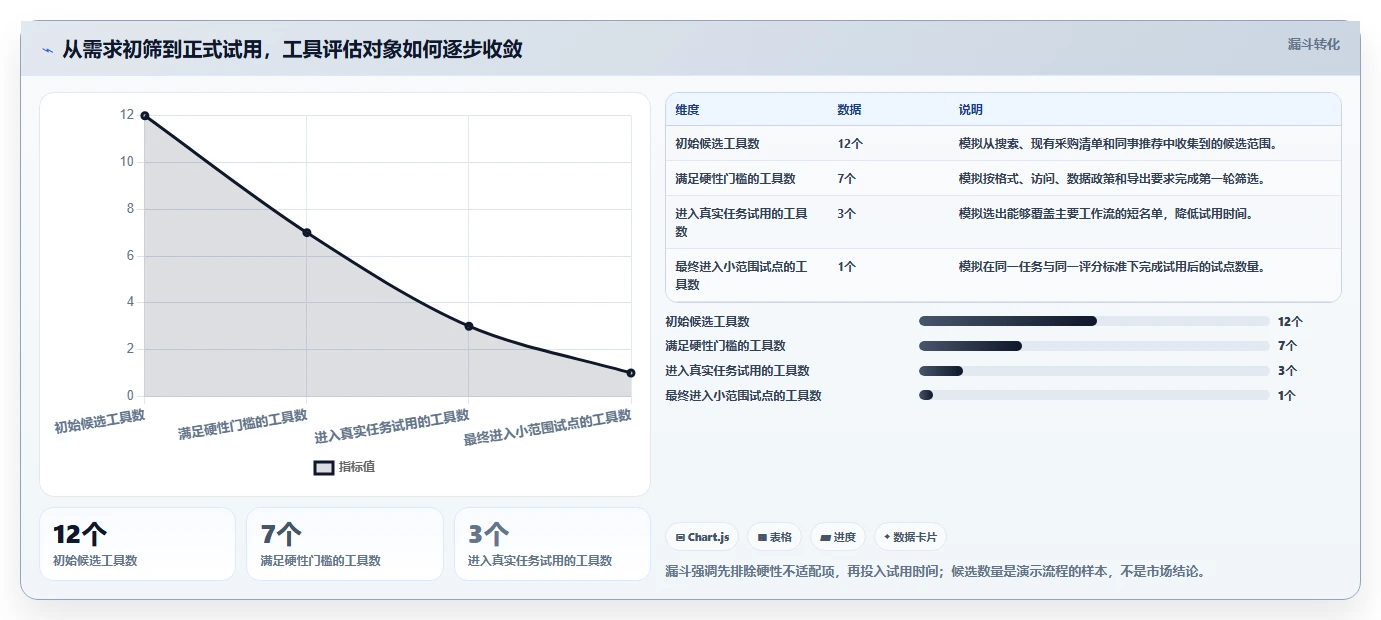
Task: Select the 表格 tag
Action: 774,537
